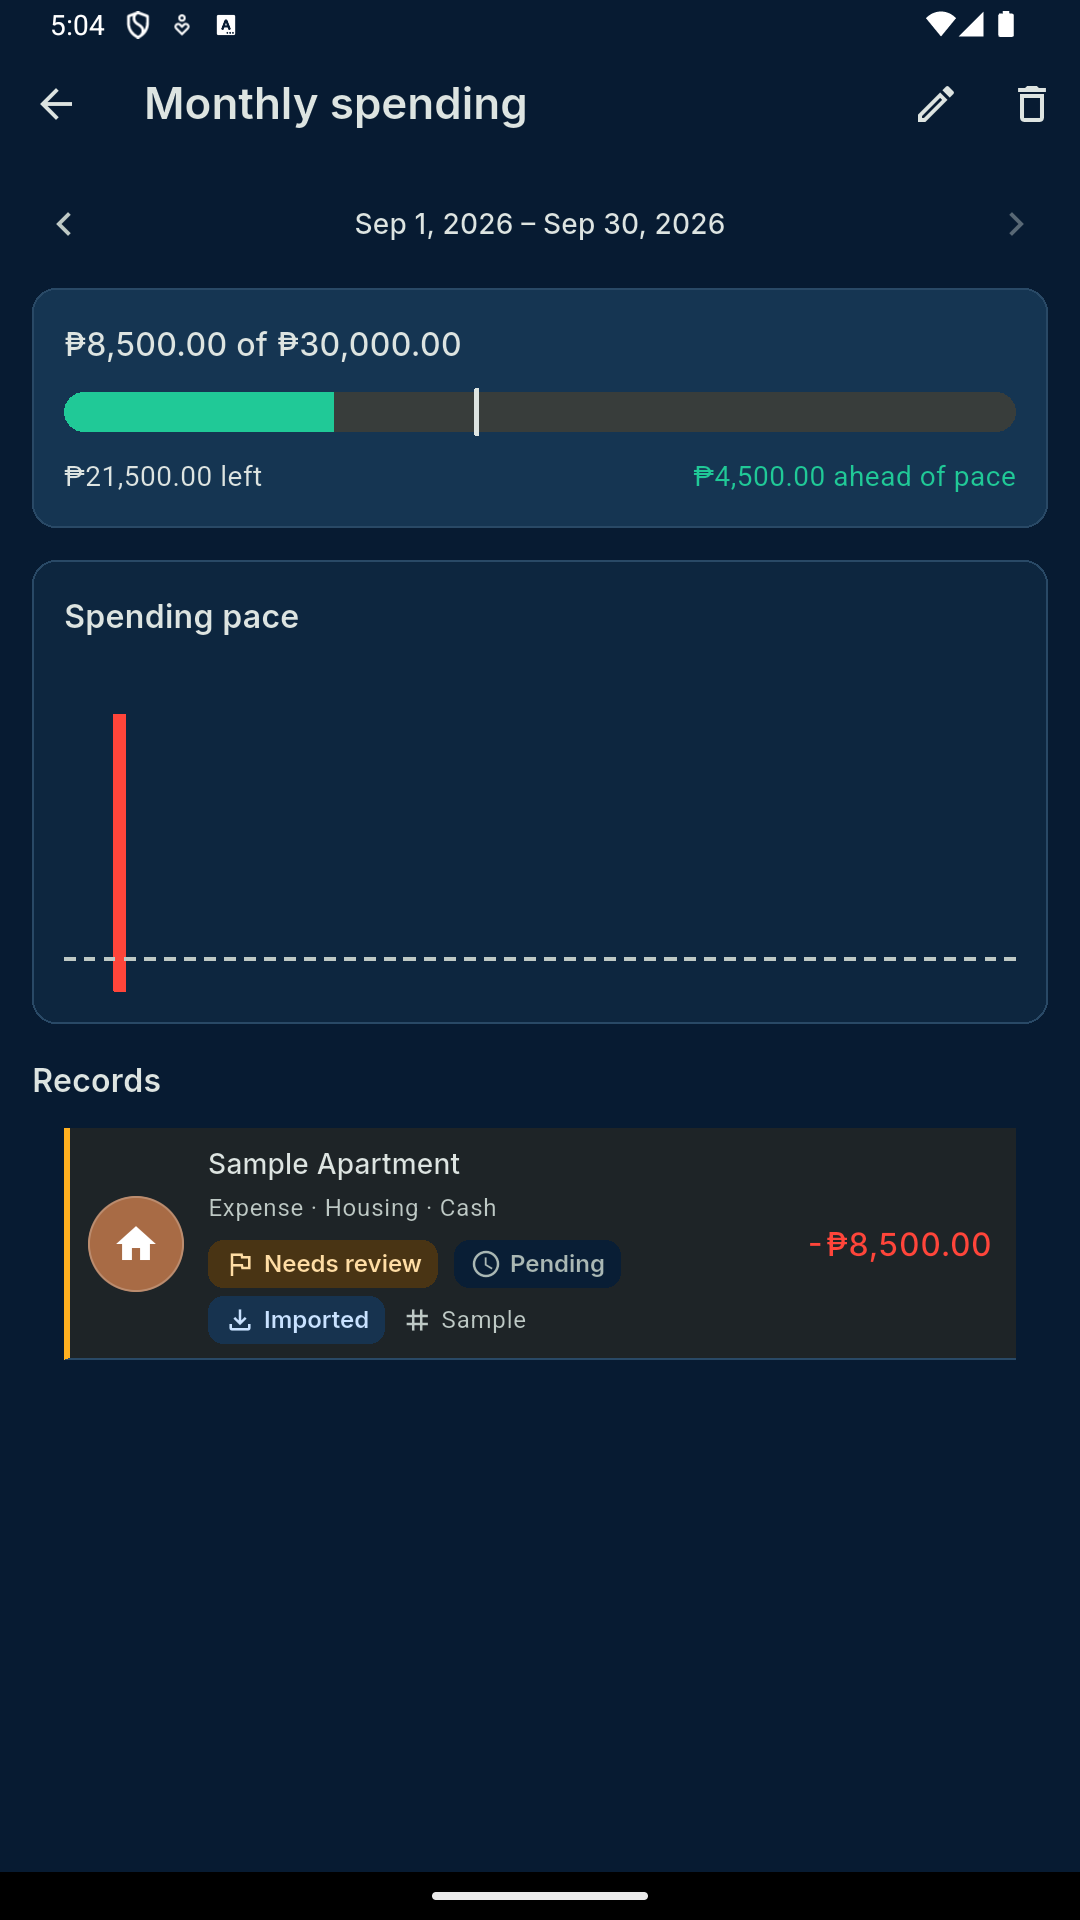This screenshot has height=1920, width=1080.
Task: Tap the Monthly spending title
Action: pos(336,104)
